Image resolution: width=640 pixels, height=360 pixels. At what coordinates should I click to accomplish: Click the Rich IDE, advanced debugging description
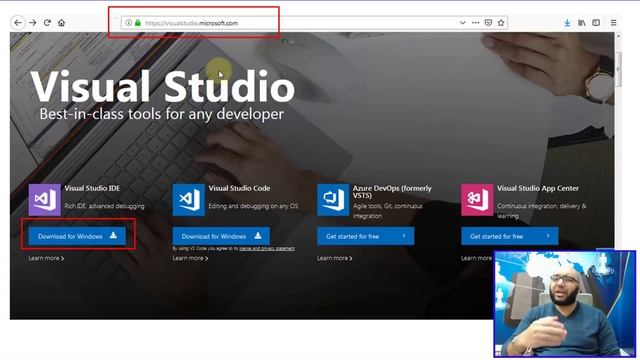click(x=104, y=206)
